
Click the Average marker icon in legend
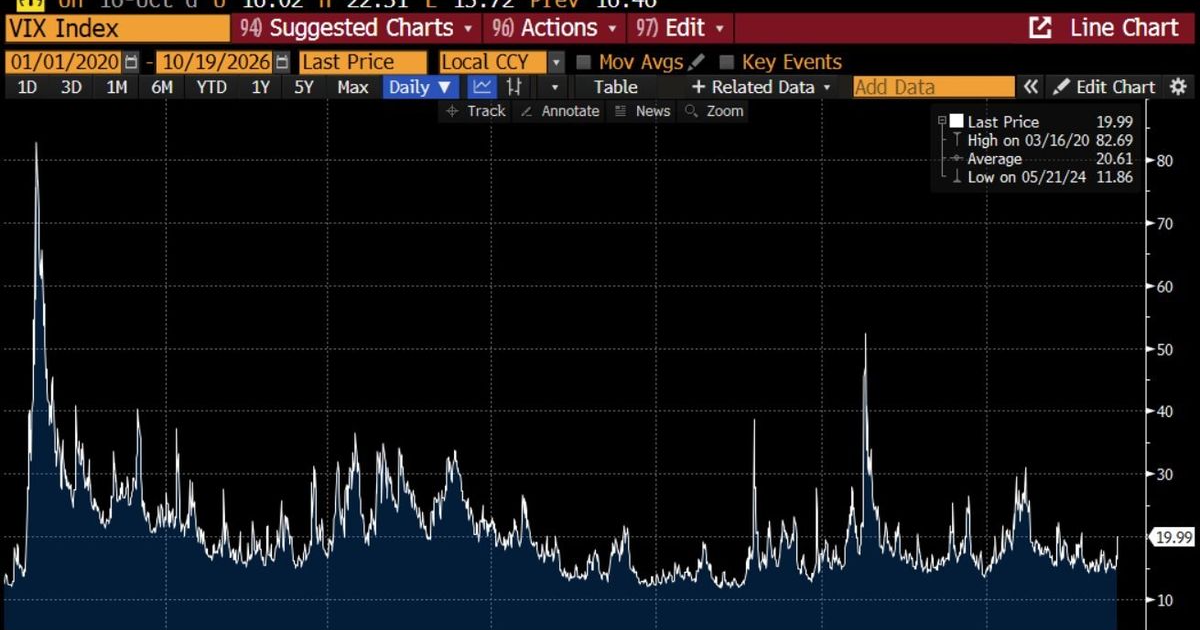click(x=956, y=159)
